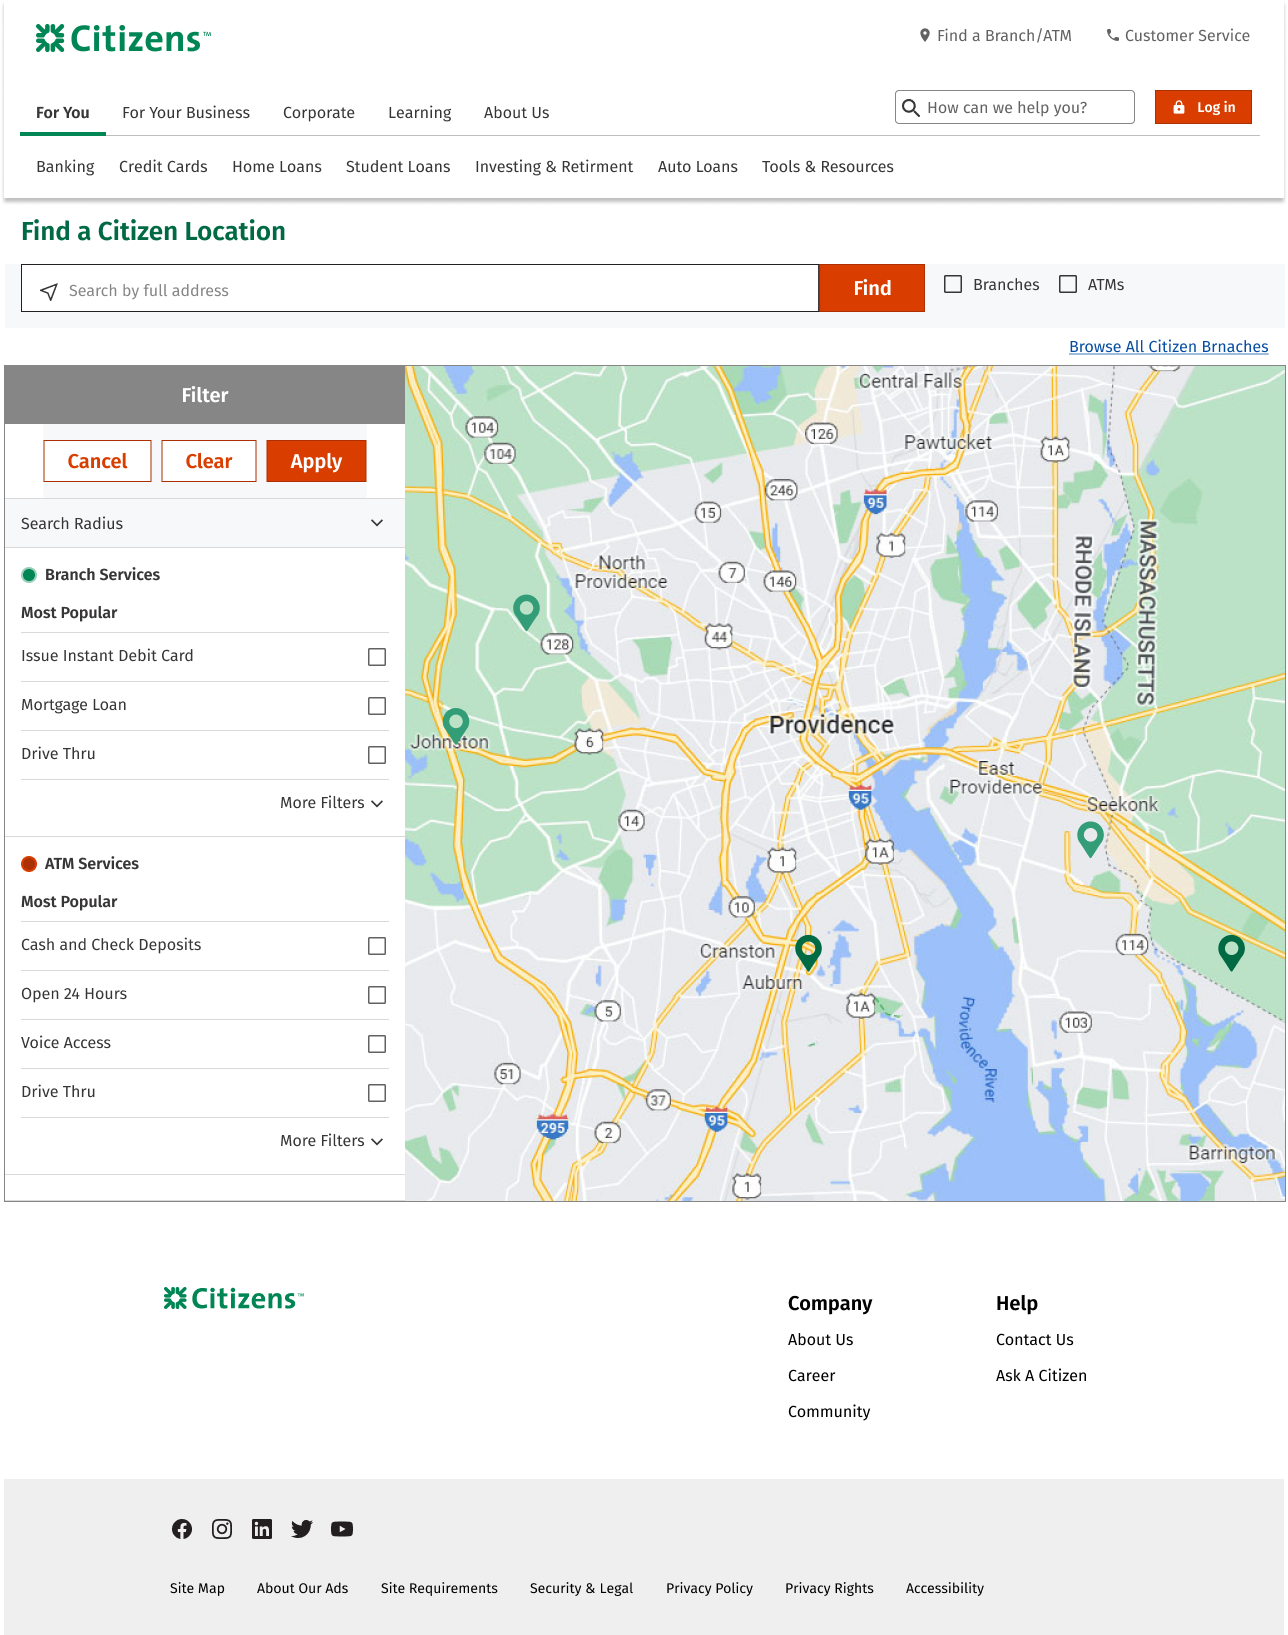1288x1635 pixels.
Task: Click the Facebook icon in footer
Action: 182,1529
